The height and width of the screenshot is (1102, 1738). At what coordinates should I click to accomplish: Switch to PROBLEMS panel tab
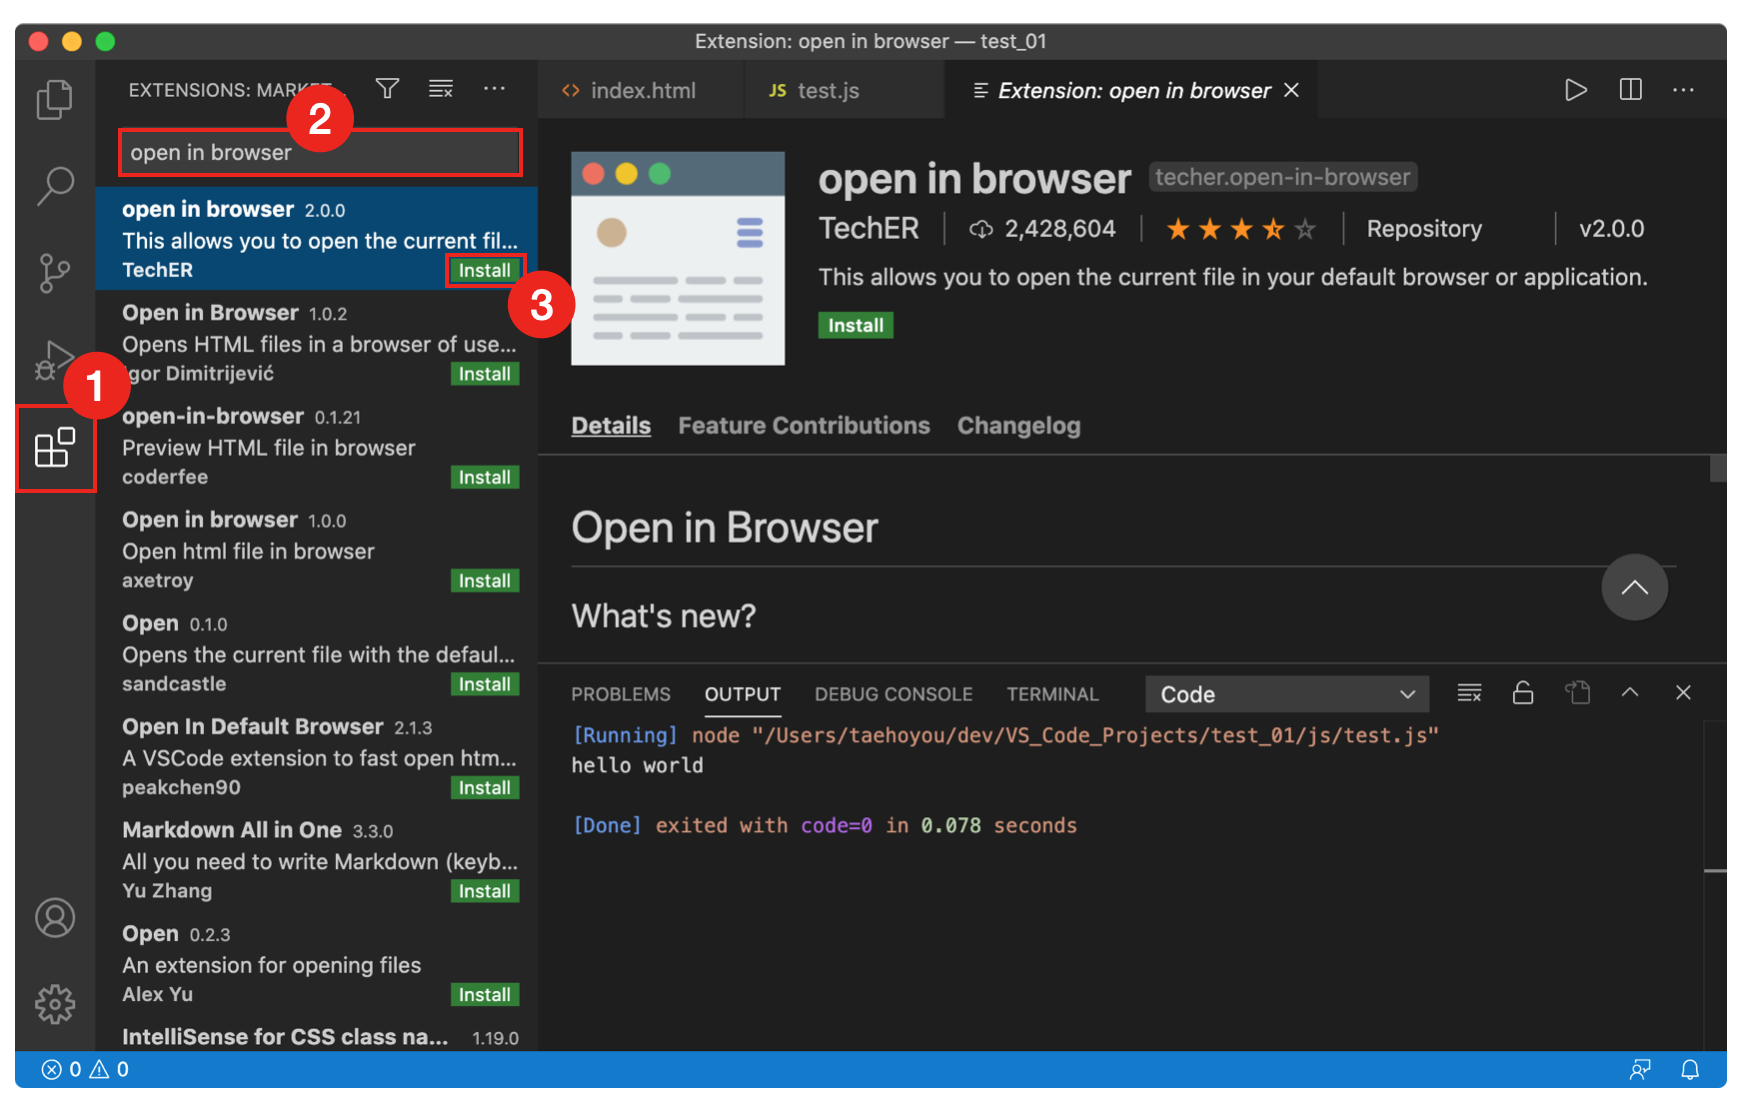click(621, 694)
